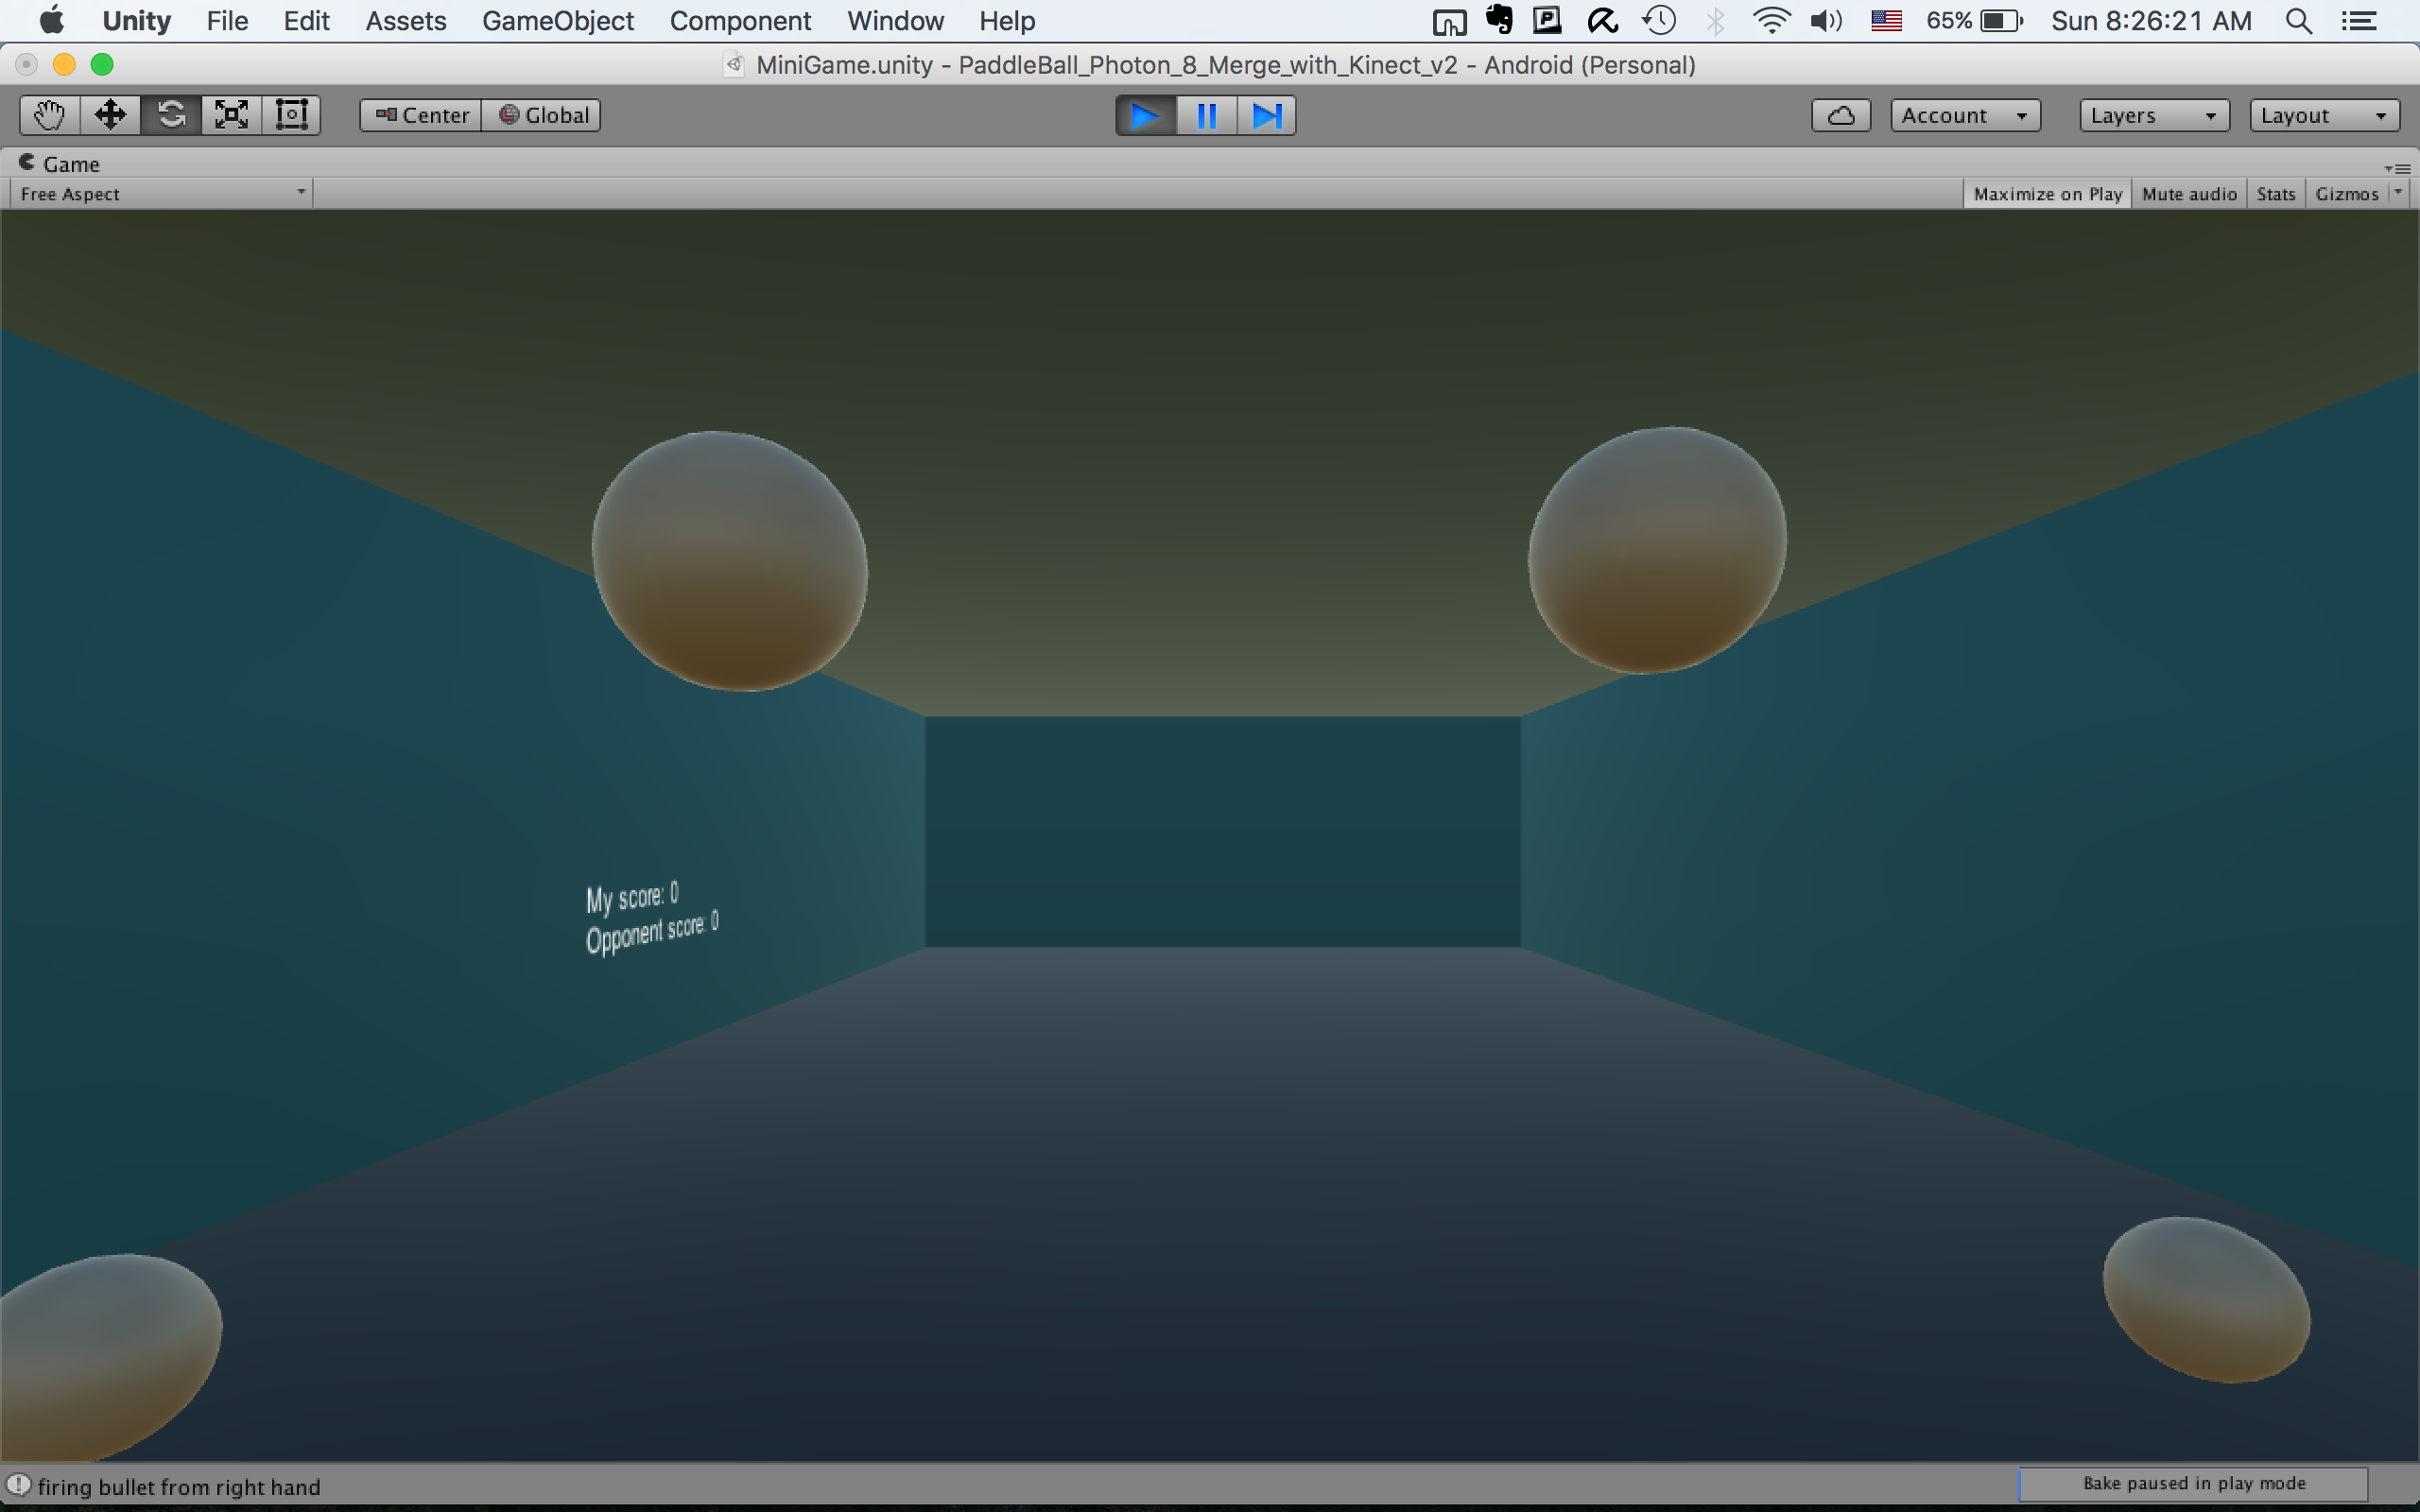
Task: Select the Hand tool
Action: (49, 115)
